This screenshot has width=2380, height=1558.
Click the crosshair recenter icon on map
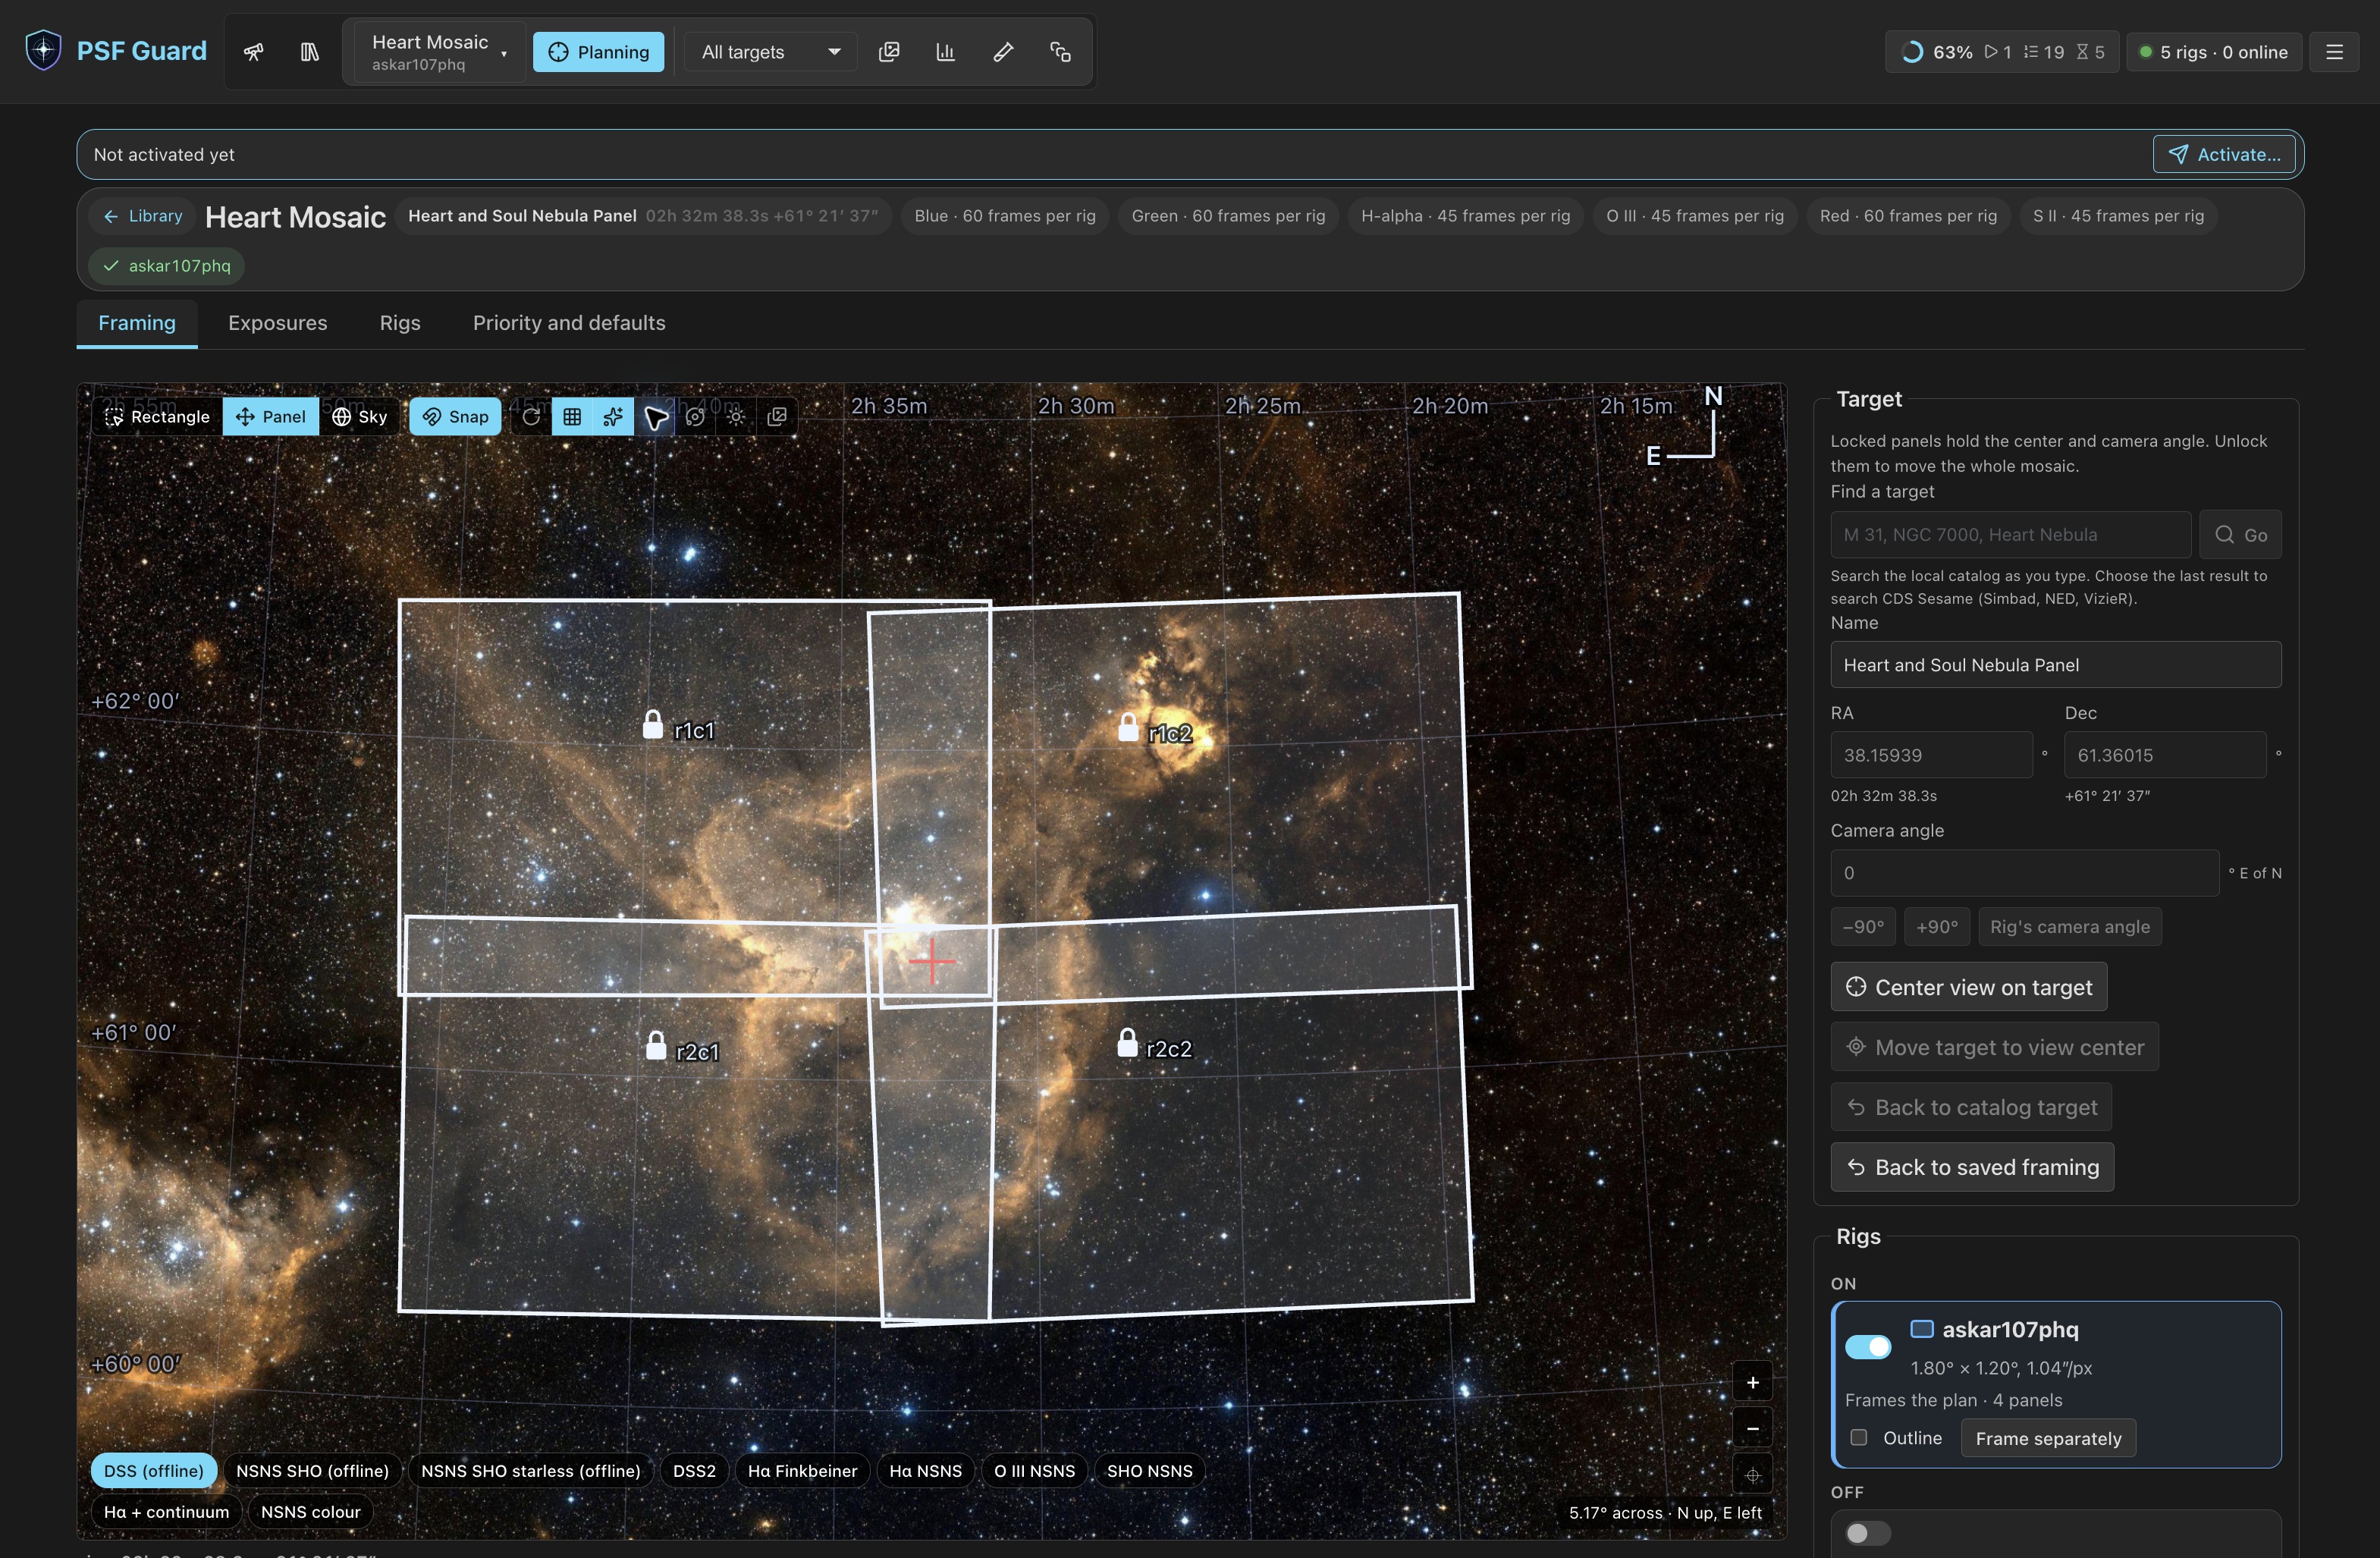coord(1752,1475)
